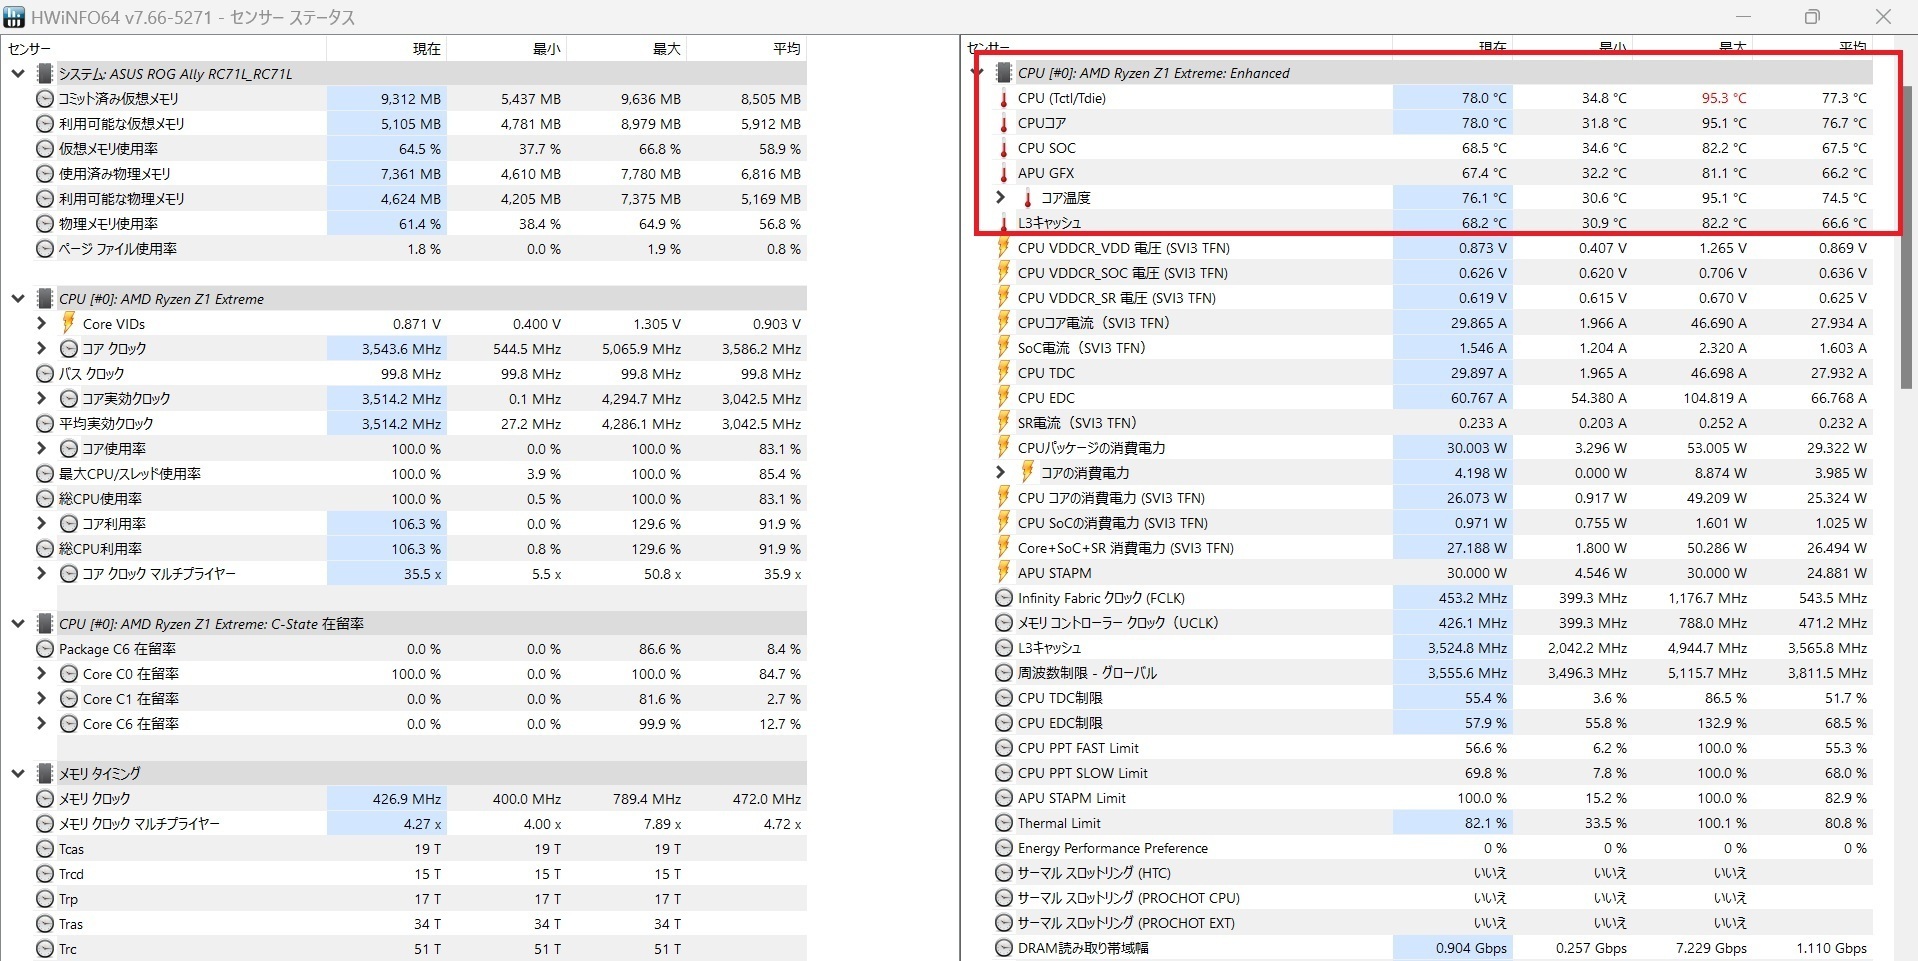Click the 30.003 W current package power value
The width and height of the screenshot is (1918, 961).
pyautogui.click(x=1476, y=448)
